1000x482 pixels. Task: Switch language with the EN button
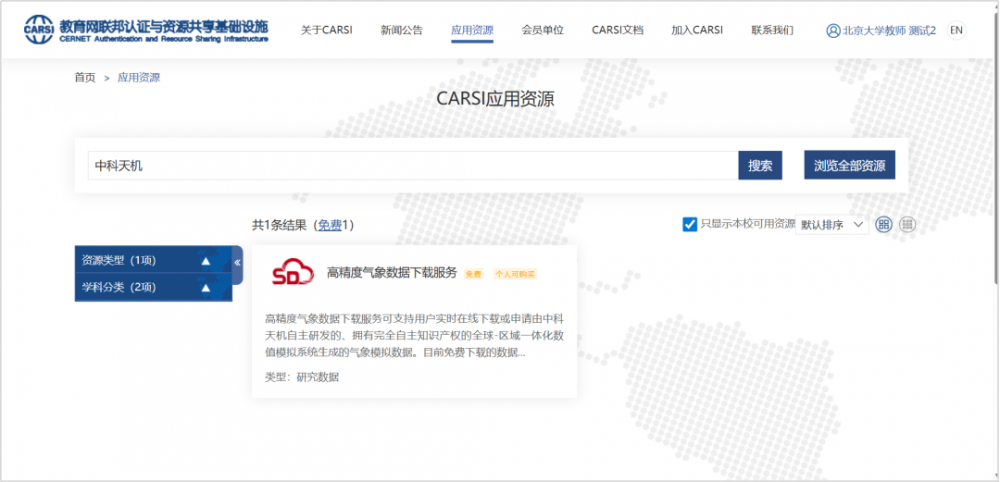tap(956, 30)
